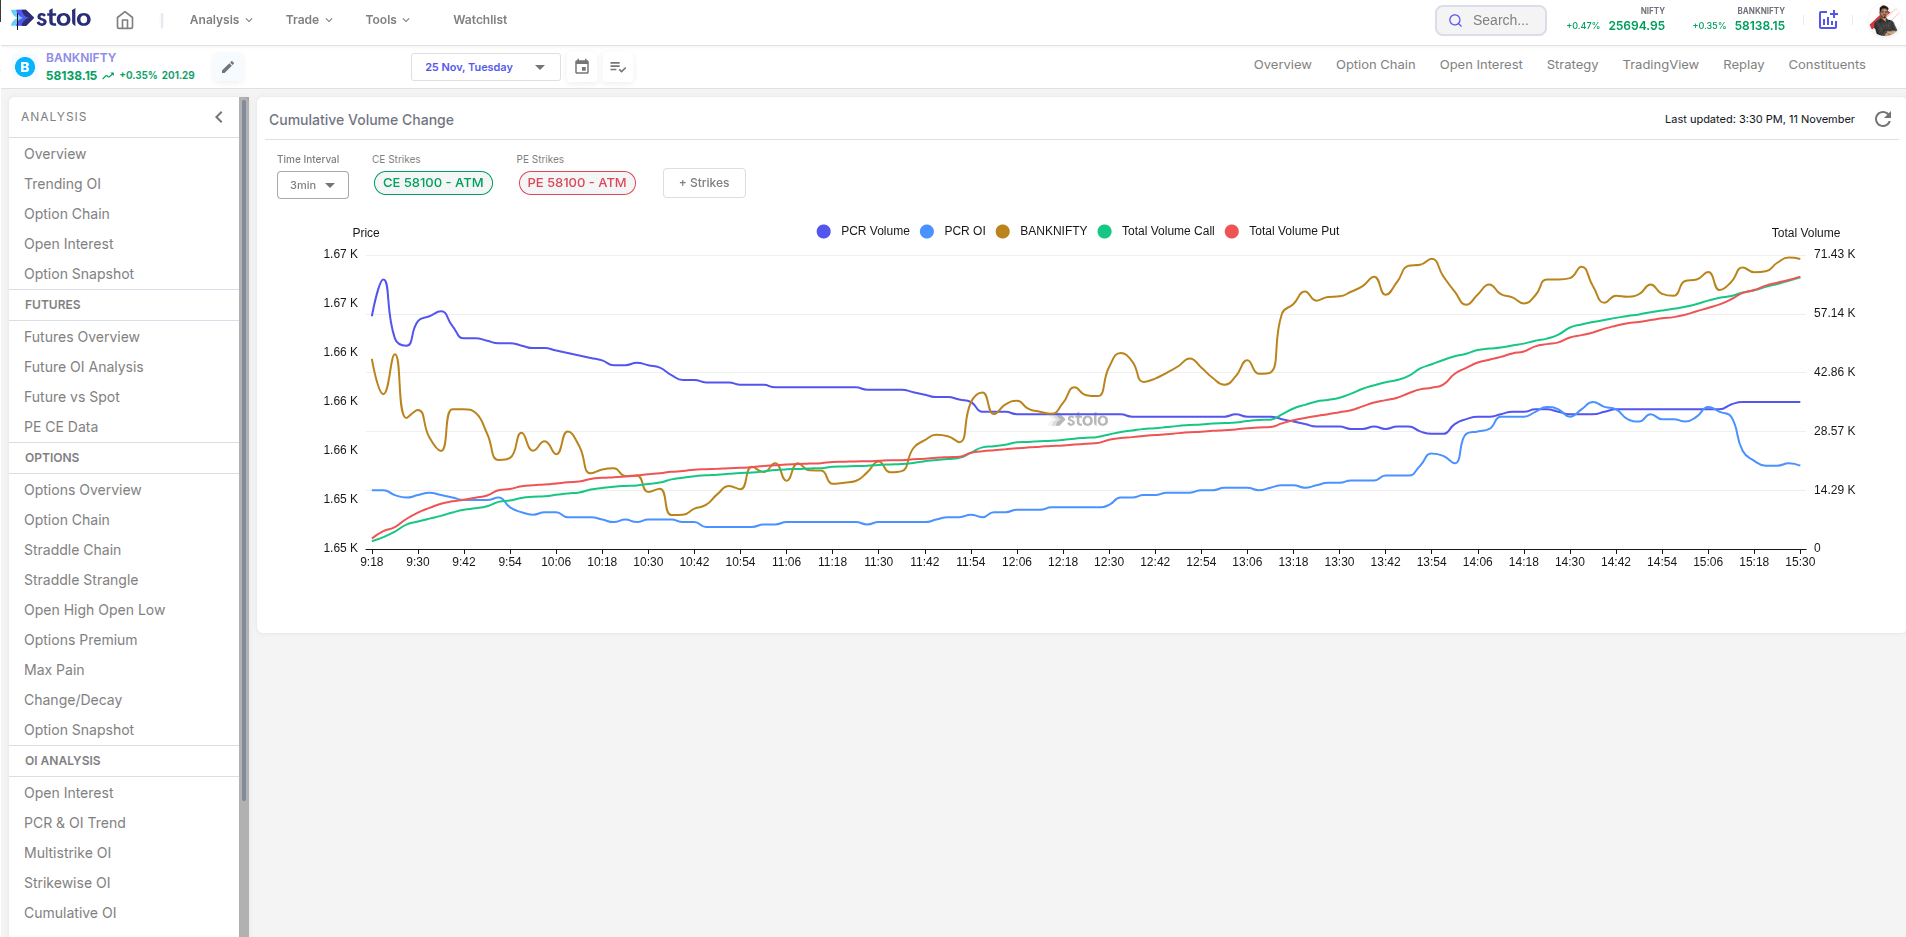Image resolution: width=1906 pixels, height=937 pixels.
Task: Open the Time Interval dropdown
Action: click(312, 184)
